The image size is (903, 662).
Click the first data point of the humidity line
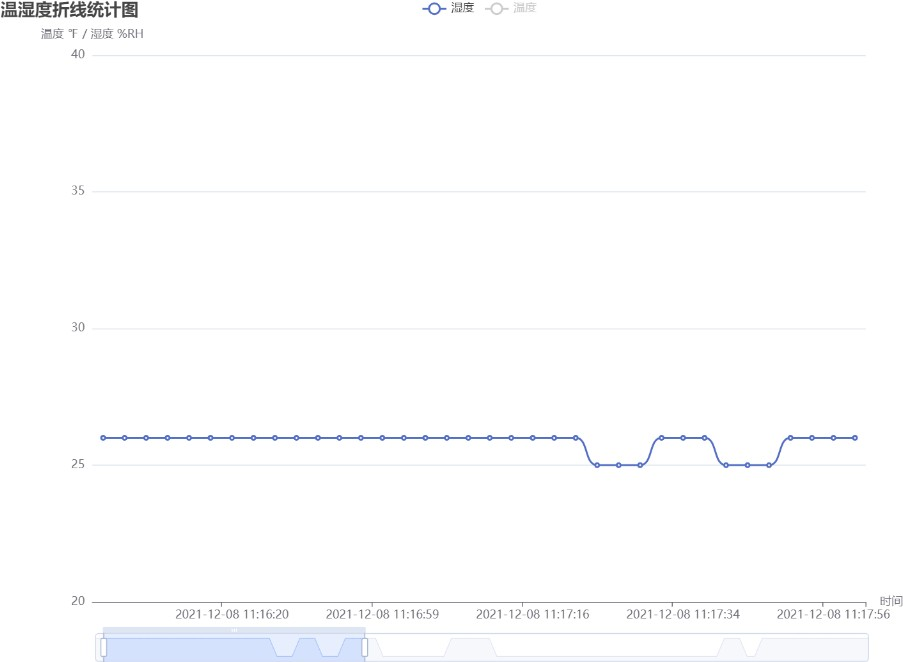pos(104,438)
